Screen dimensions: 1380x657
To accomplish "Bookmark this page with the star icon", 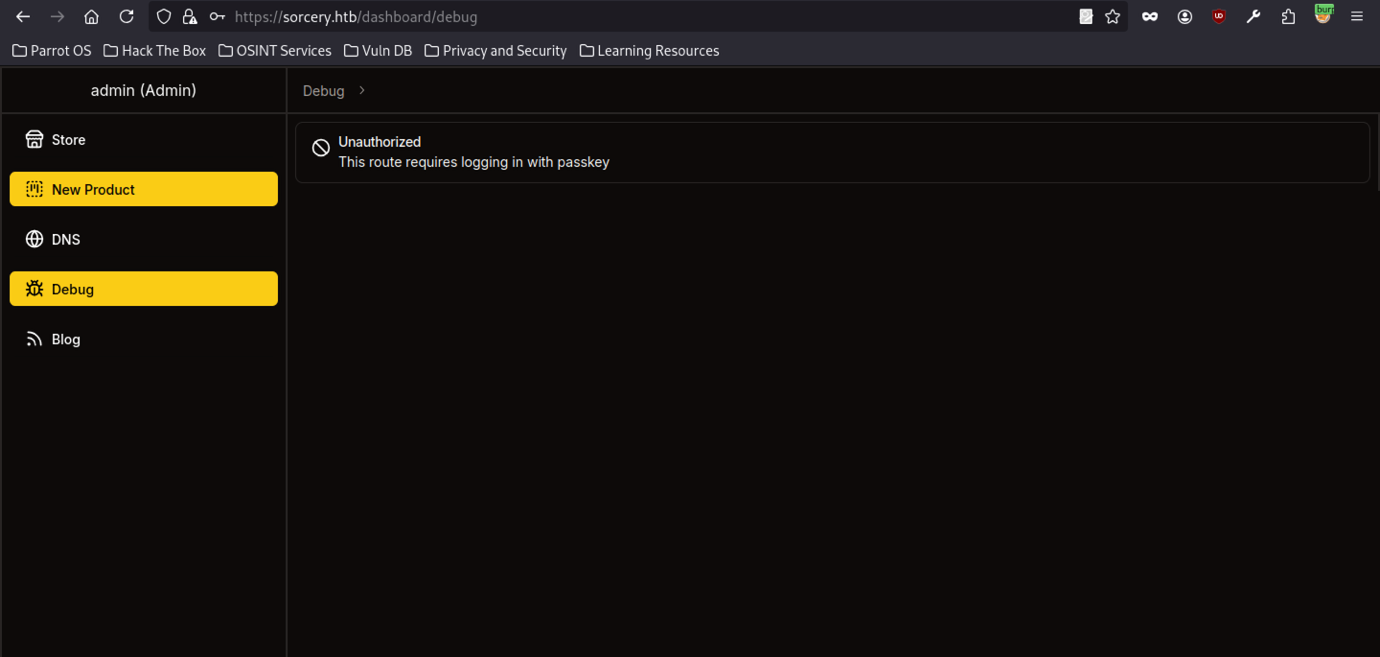I will point(1112,17).
